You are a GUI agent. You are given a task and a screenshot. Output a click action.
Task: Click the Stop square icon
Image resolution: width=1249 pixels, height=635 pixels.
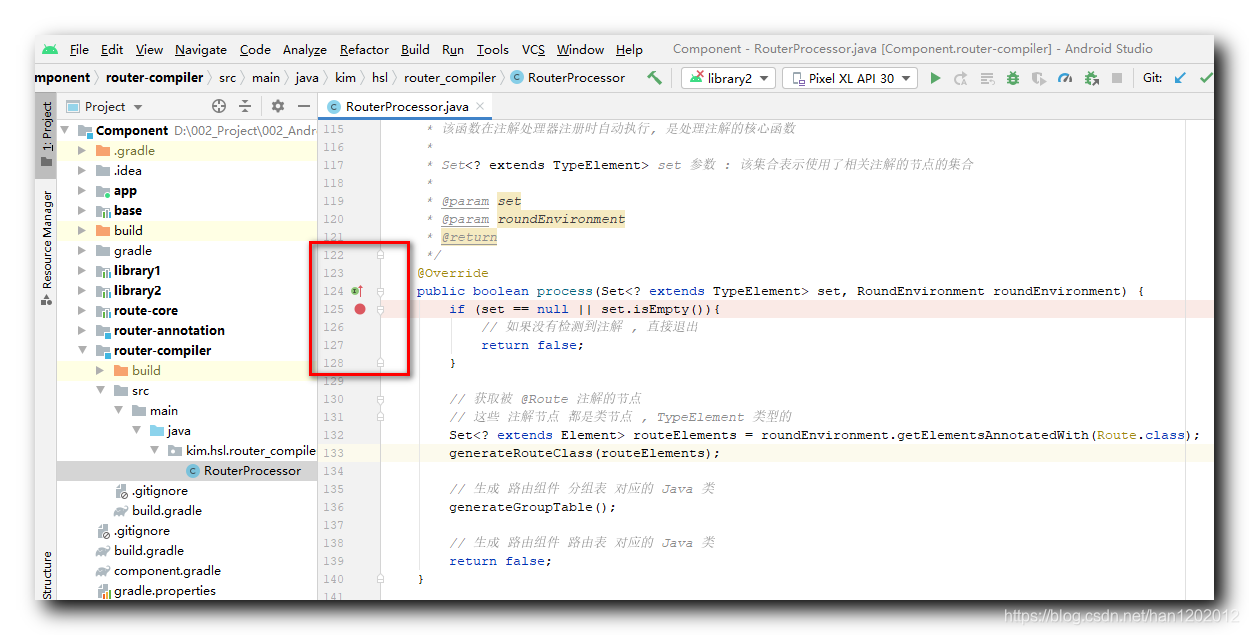[x=1117, y=78]
